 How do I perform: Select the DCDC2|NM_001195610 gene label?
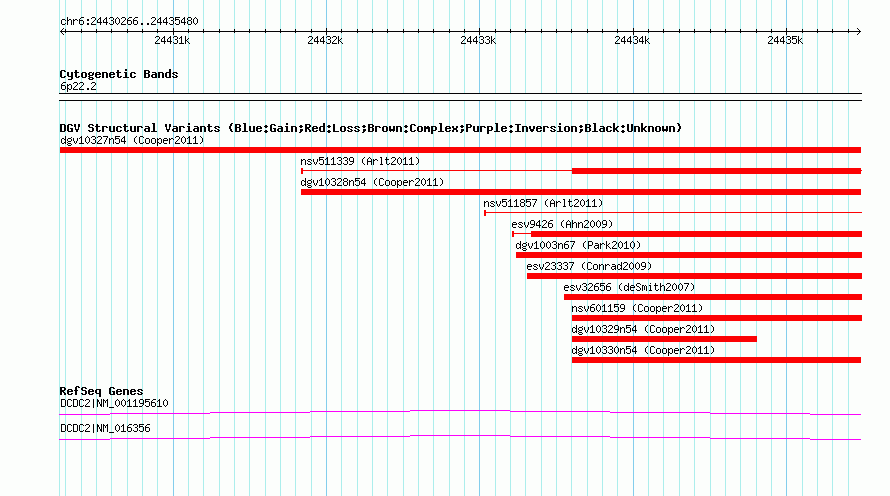click(x=114, y=404)
